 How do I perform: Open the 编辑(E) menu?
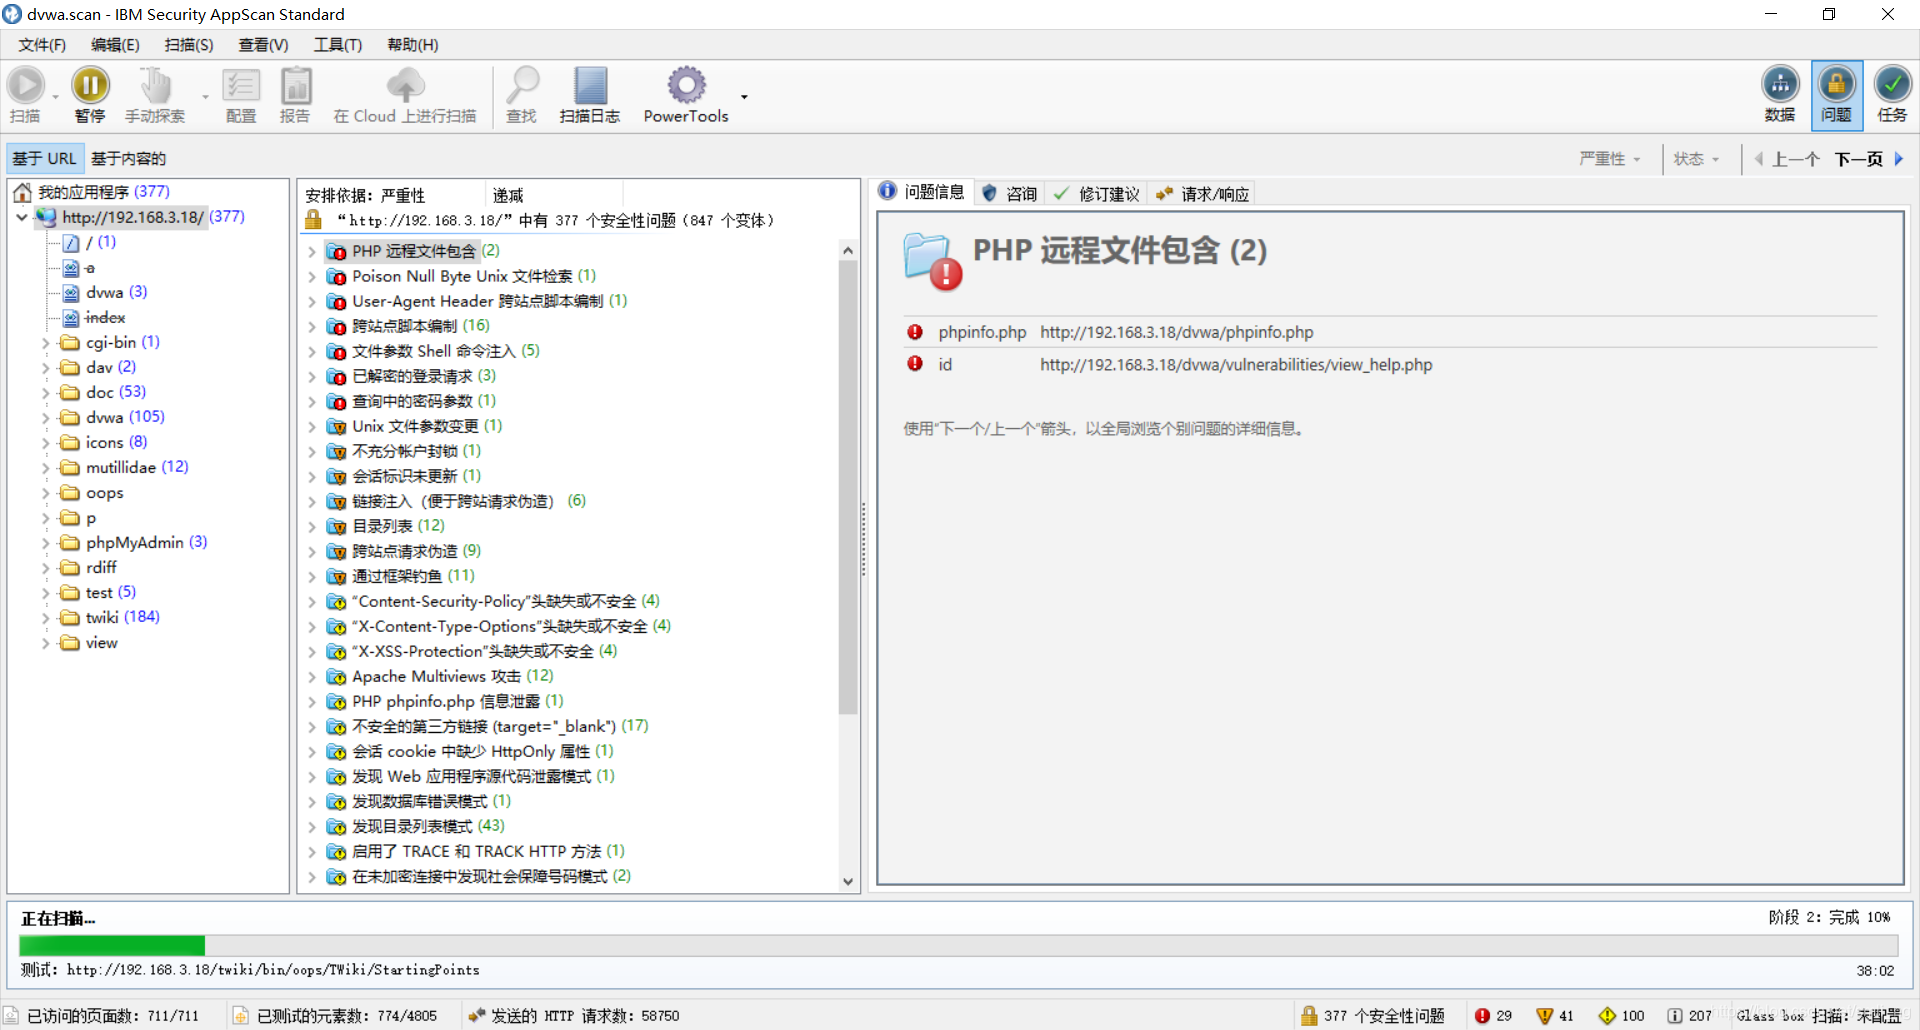point(115,45)
